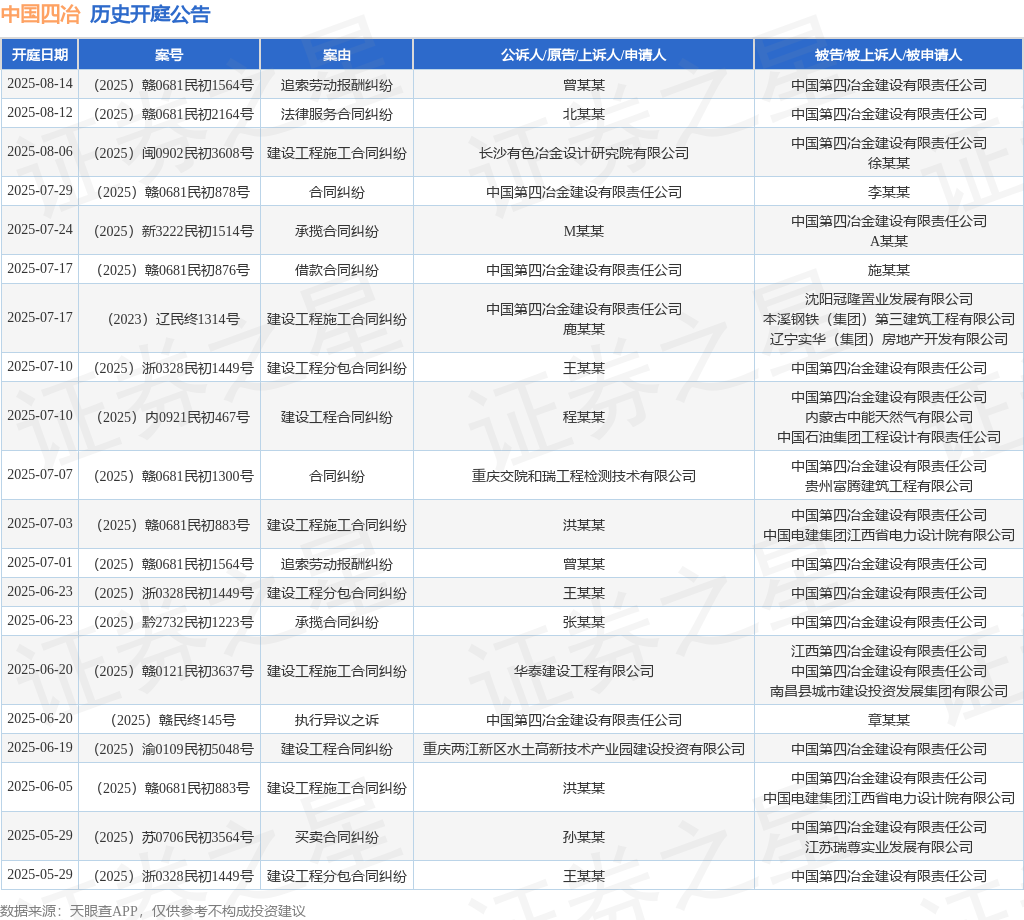Click defendant 徐某某

(x=889, y=163)
